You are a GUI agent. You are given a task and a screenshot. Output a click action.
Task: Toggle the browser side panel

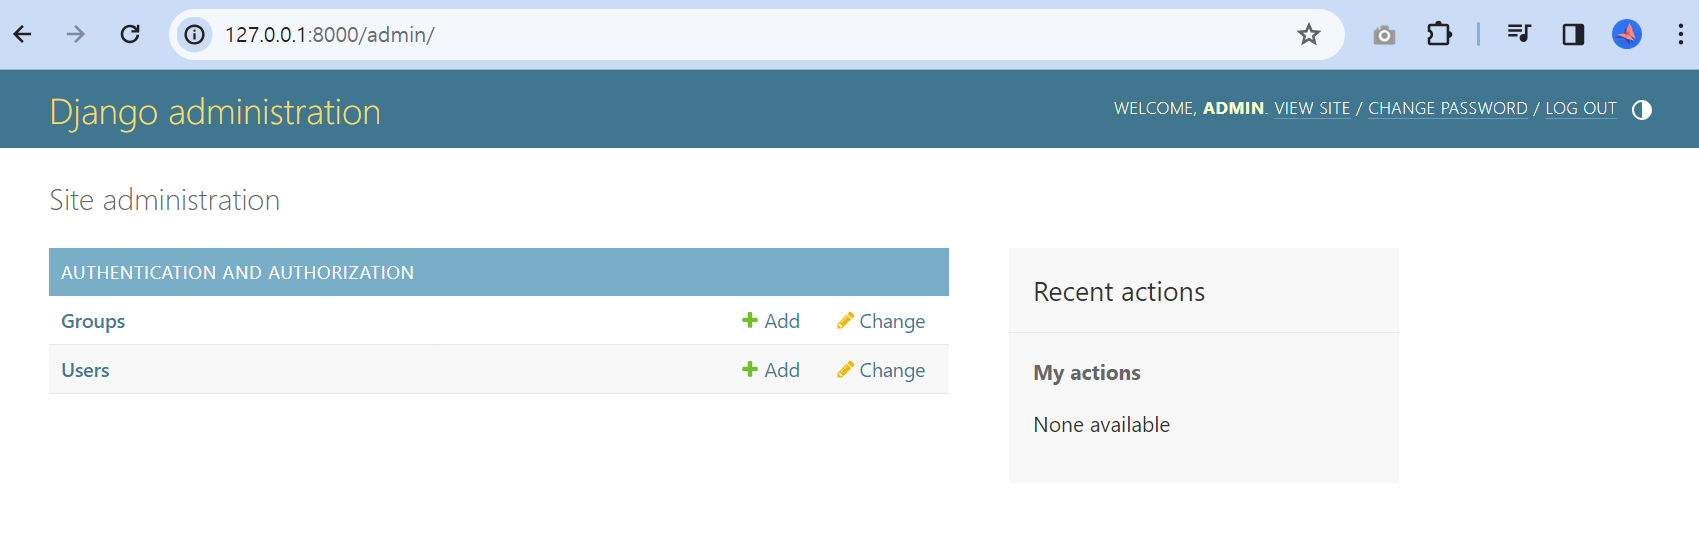[x=1573, y=35]
